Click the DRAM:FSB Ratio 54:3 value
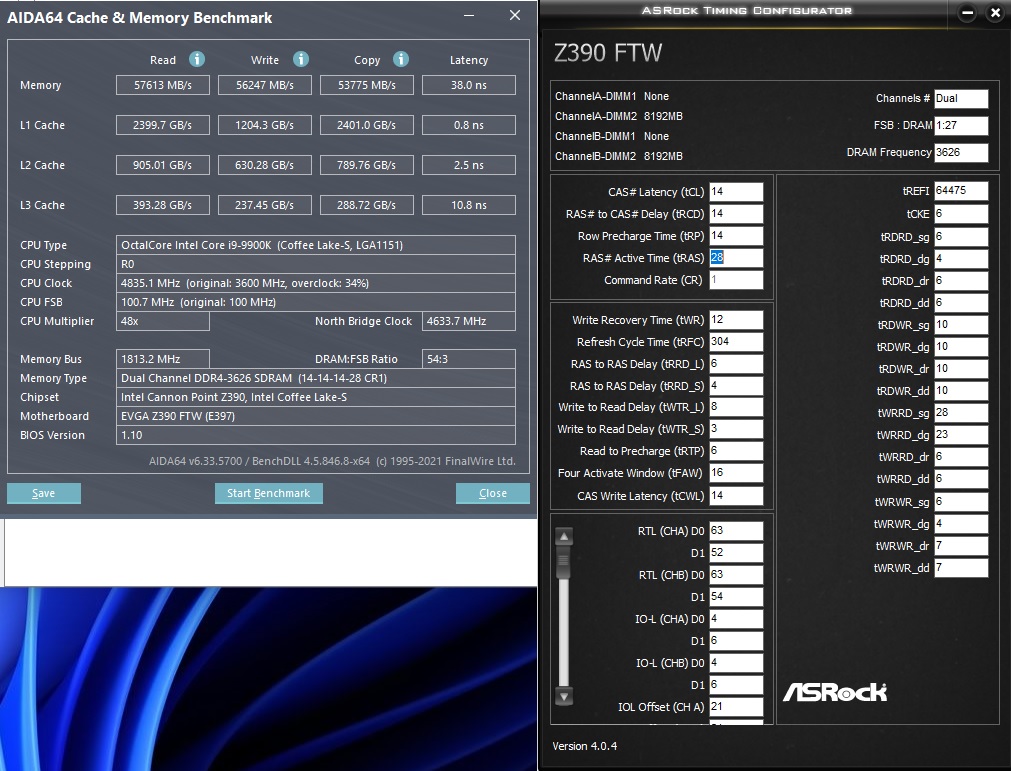Screen dimensions: 1011x771 (469, 359)
